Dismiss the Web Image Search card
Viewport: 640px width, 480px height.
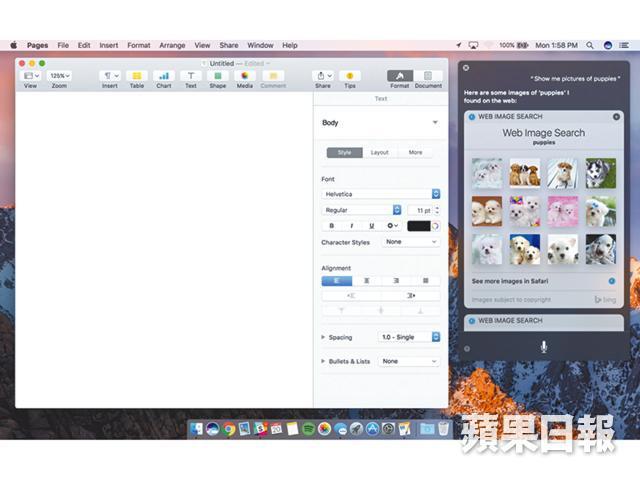tap(616, 117)
